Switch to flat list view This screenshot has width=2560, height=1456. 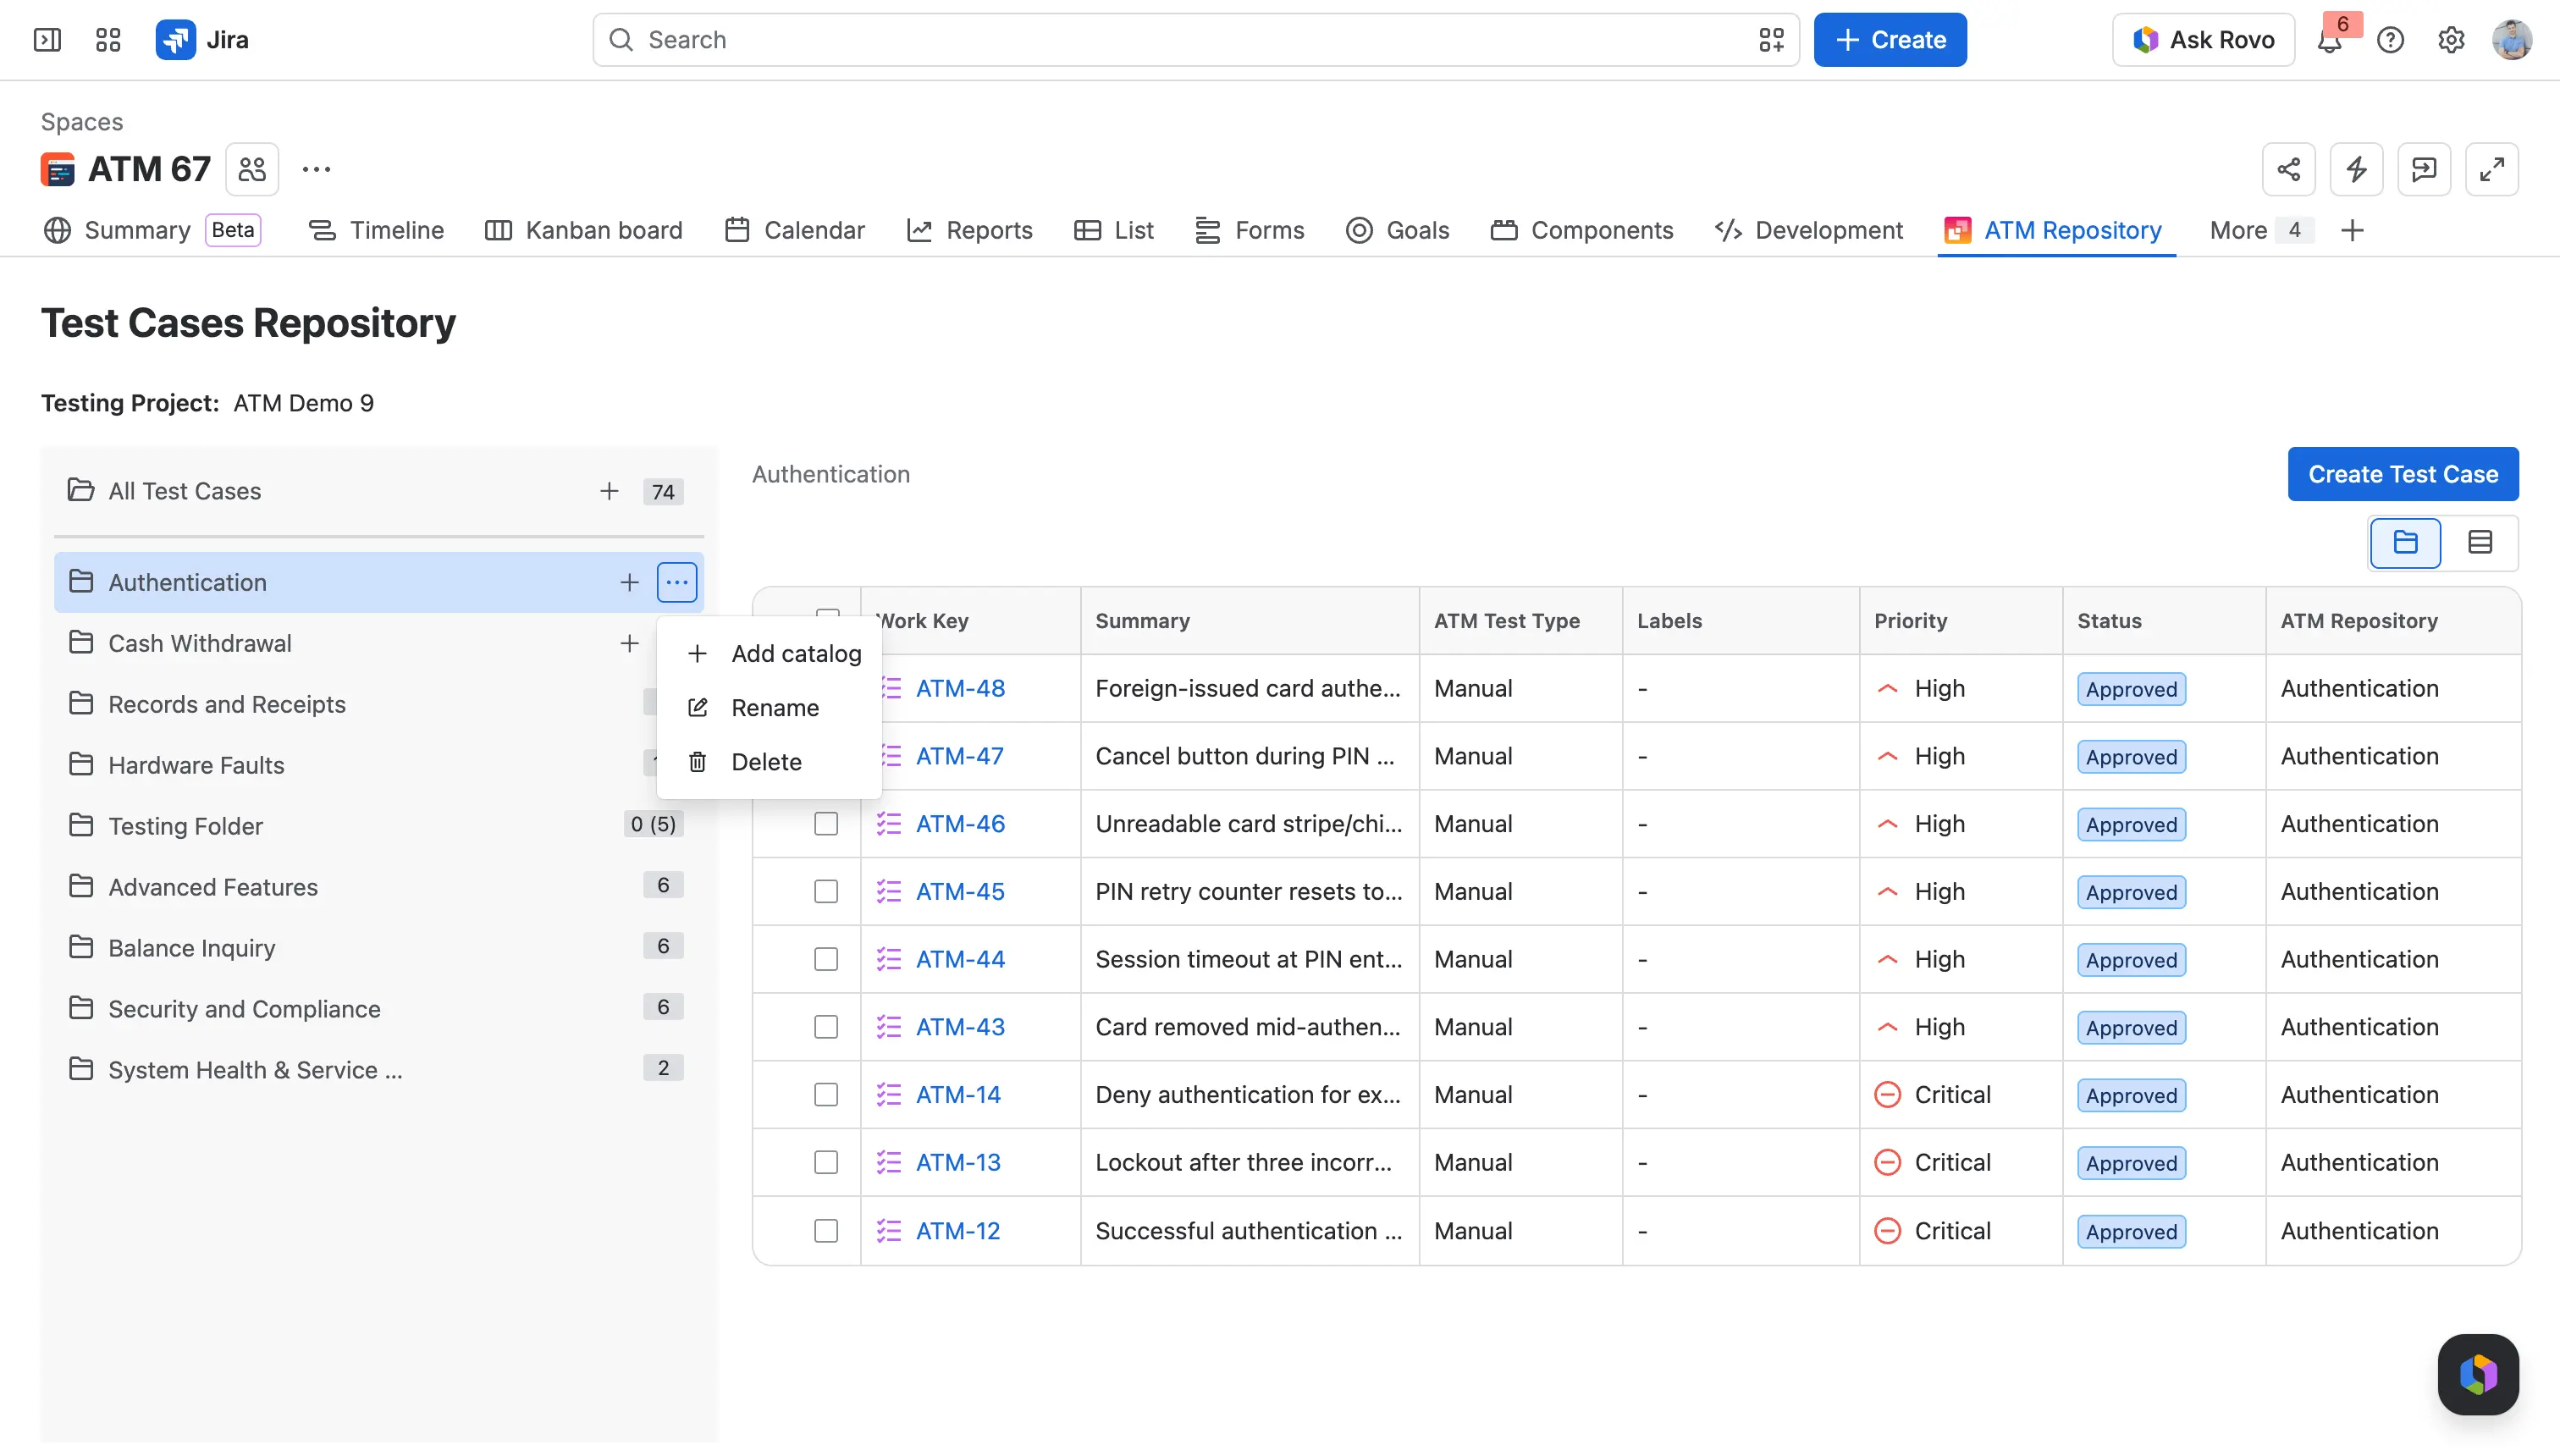pos(2480,543)
